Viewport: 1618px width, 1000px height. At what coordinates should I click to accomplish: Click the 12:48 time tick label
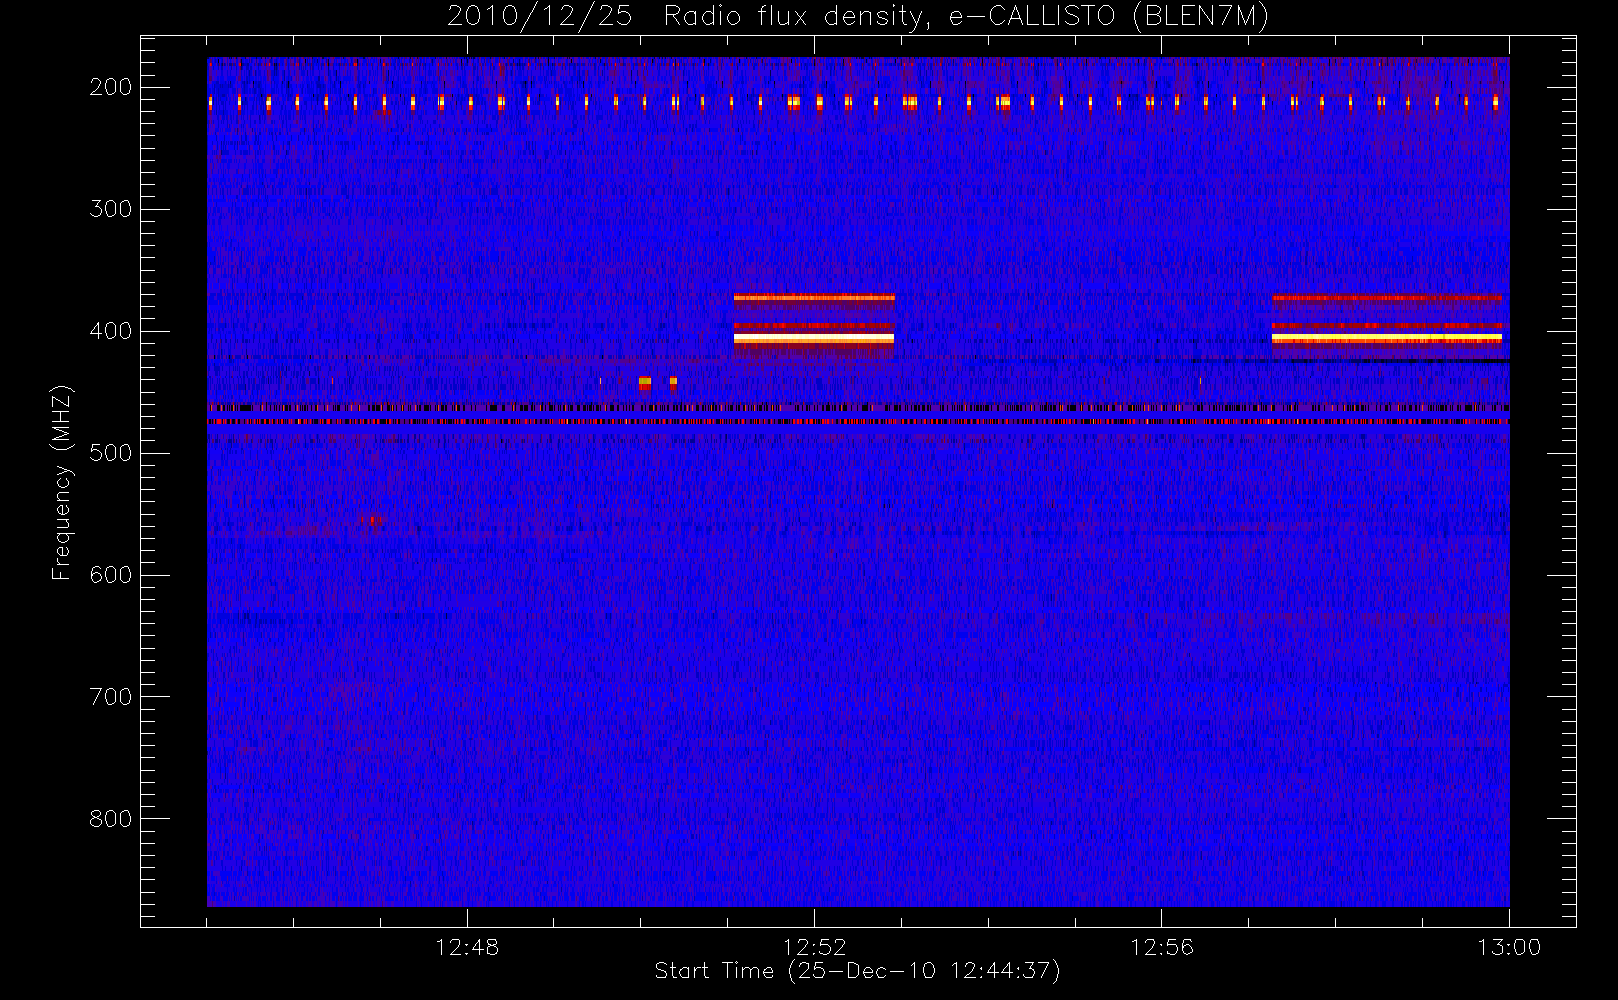(467, 947)
